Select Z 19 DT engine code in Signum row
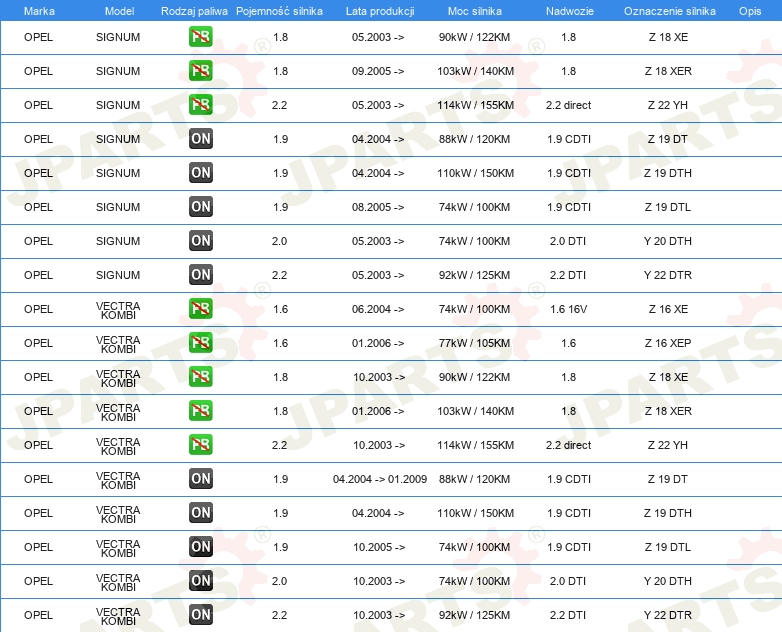Screen dimensions: 782x632 pyautogui.click(x=668, y=139)
